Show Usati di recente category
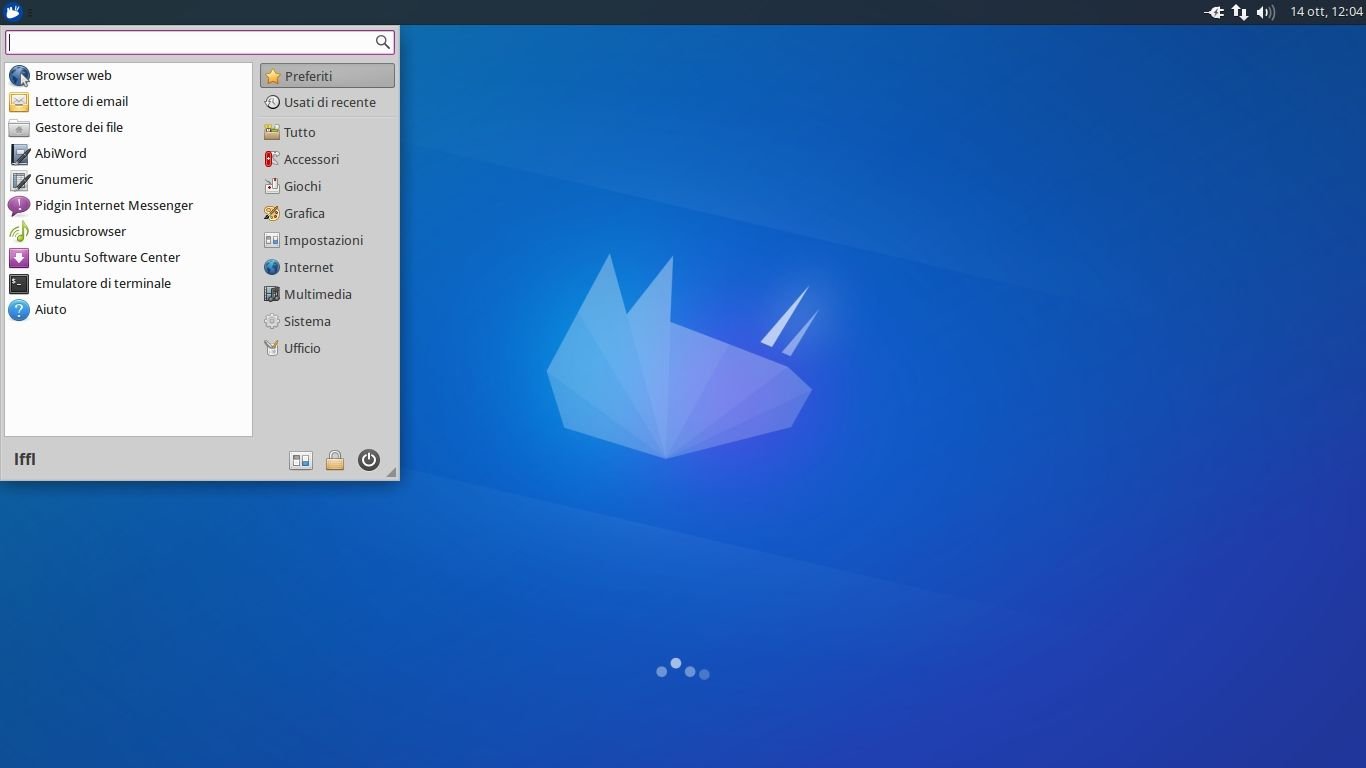The height and width of the screenshot is (768, 1366). 328,103
